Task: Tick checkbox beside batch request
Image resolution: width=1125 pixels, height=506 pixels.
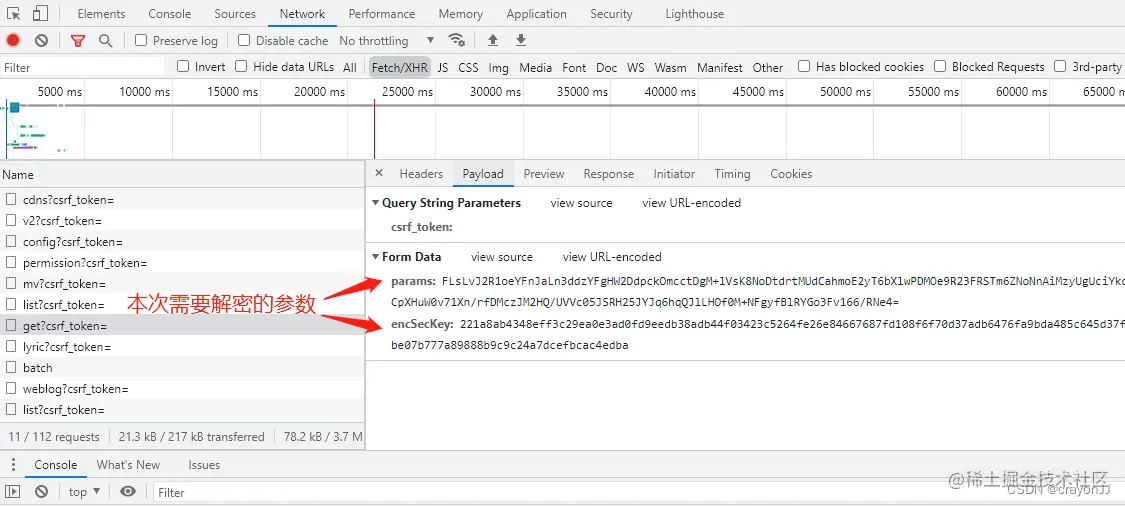Action: [11, 367]
